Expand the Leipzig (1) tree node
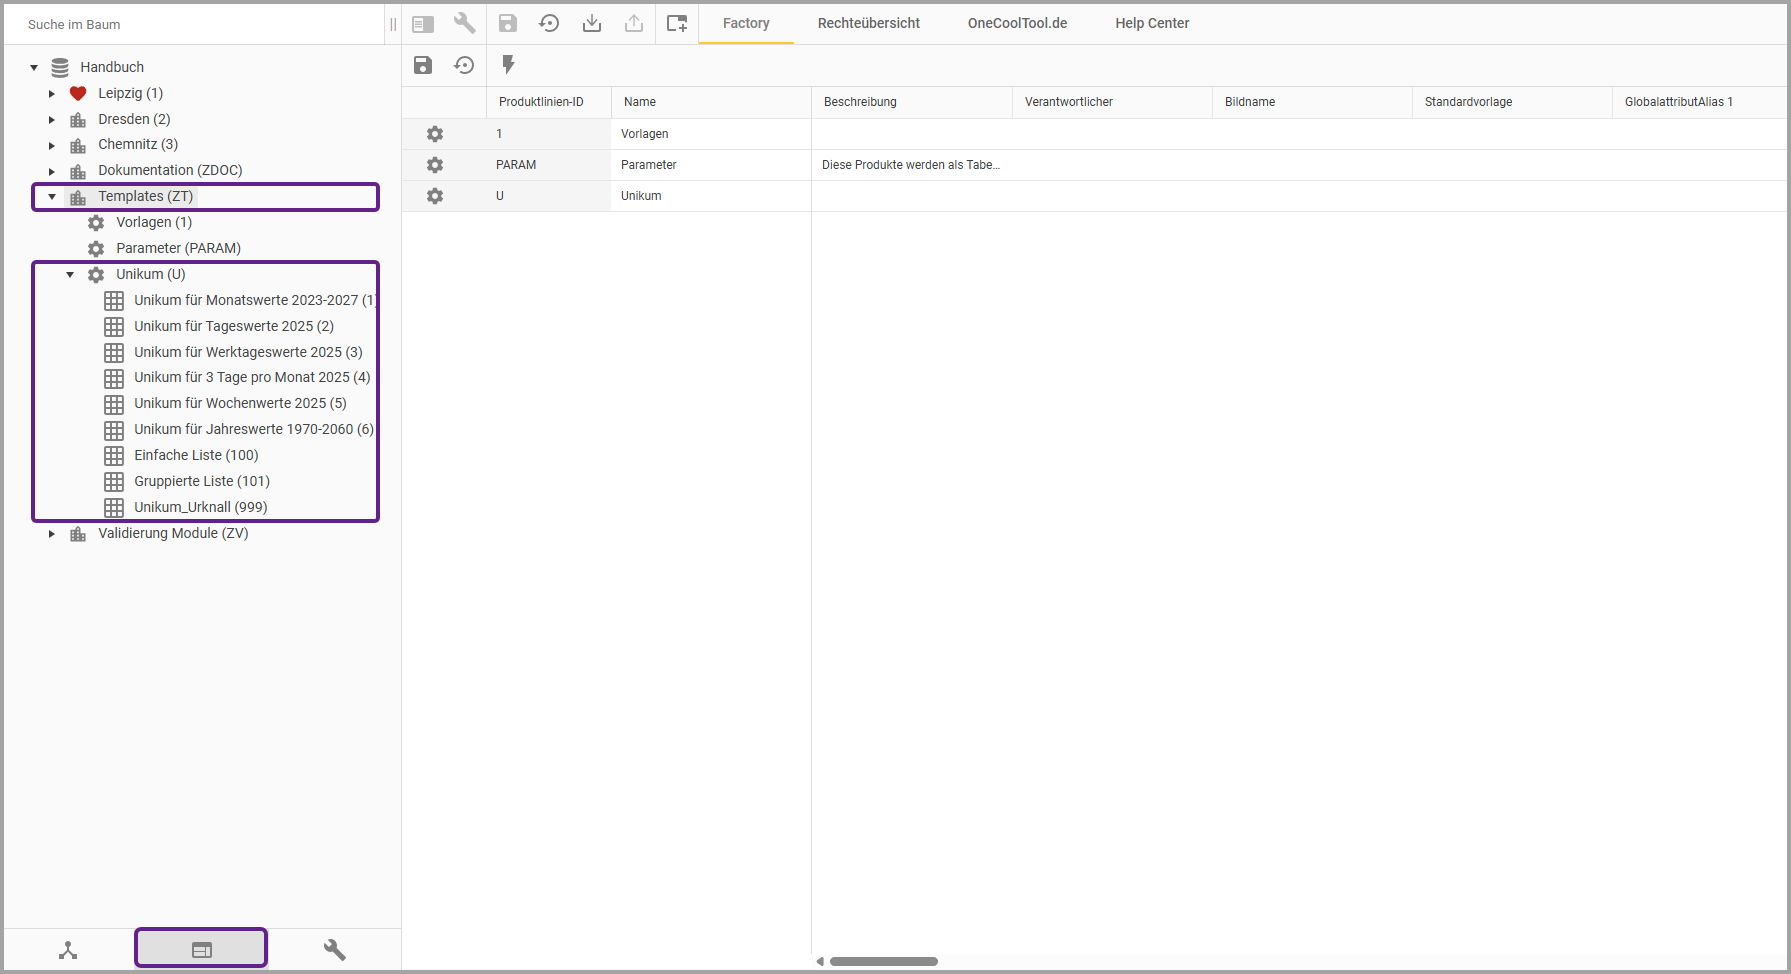 [52, 93]
